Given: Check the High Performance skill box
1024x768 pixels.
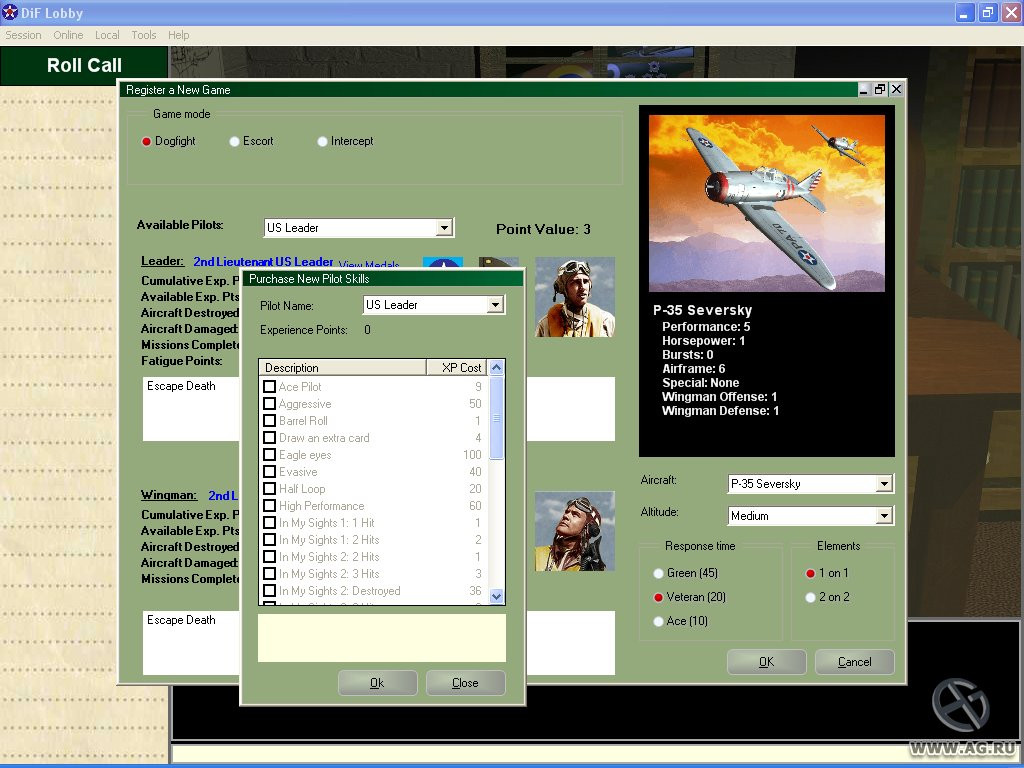Looking at the screenshot, I should pos(269,505).
